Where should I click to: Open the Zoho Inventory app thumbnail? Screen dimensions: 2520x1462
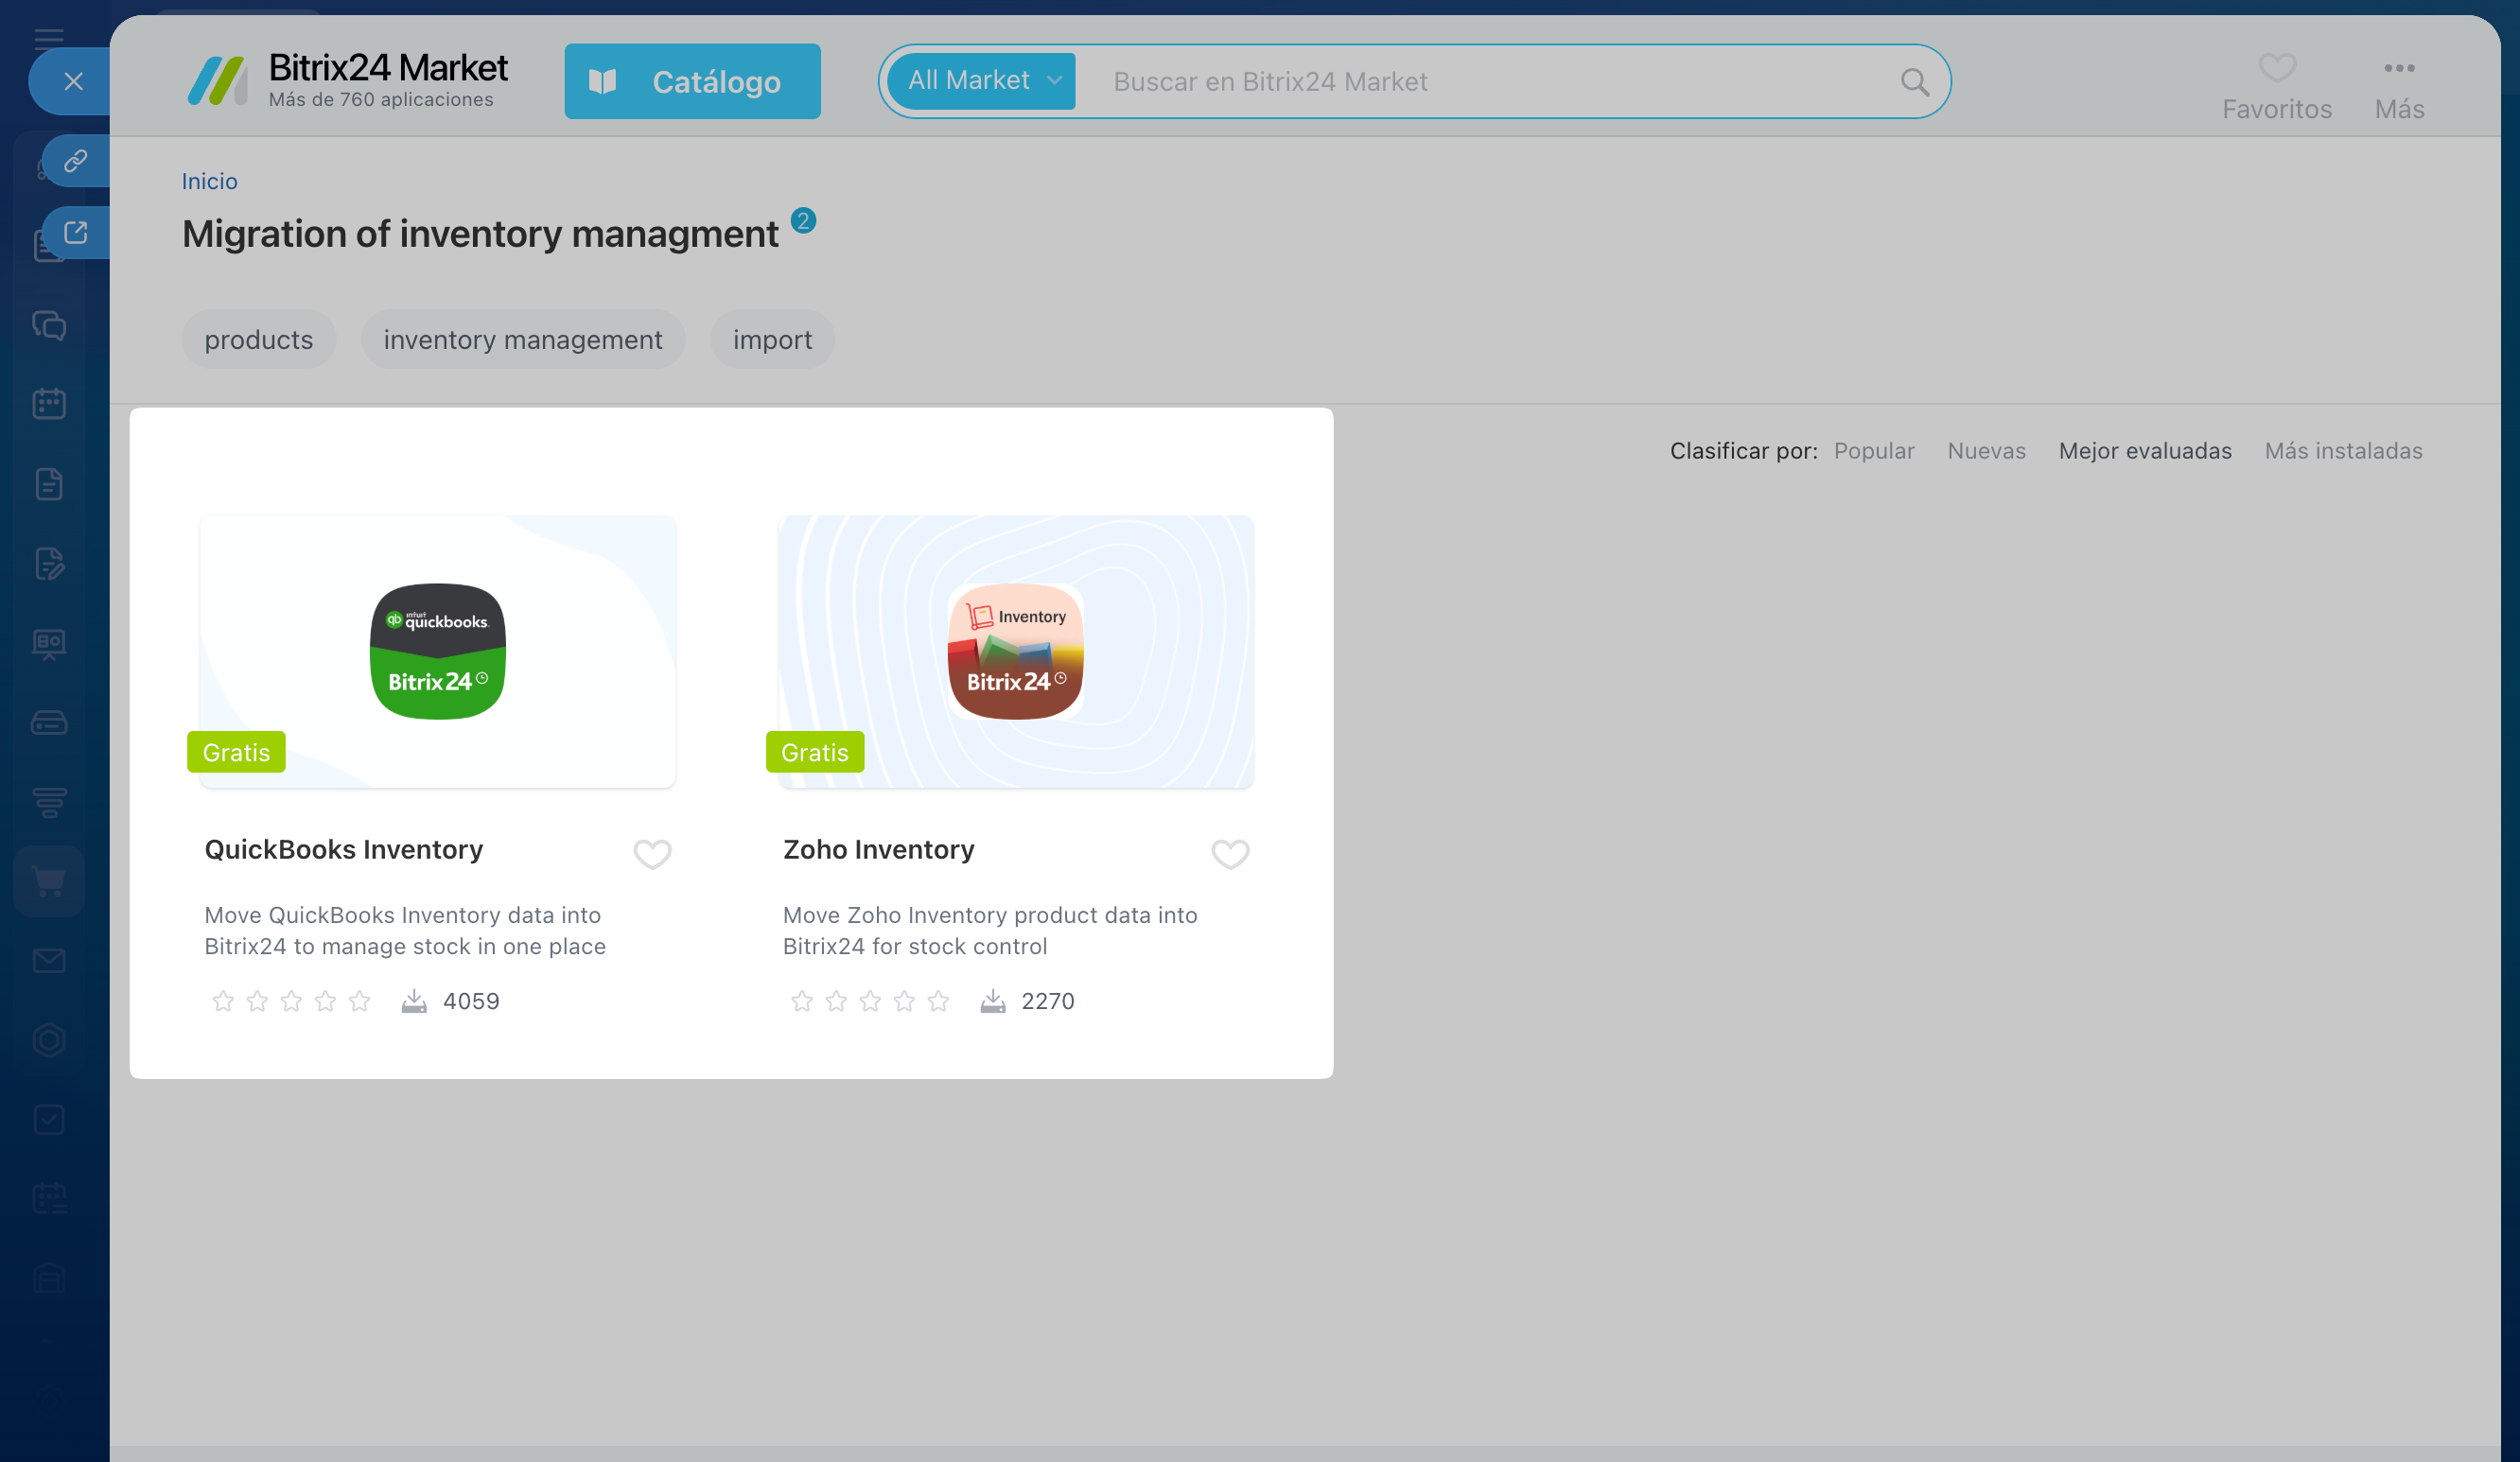1015,651
